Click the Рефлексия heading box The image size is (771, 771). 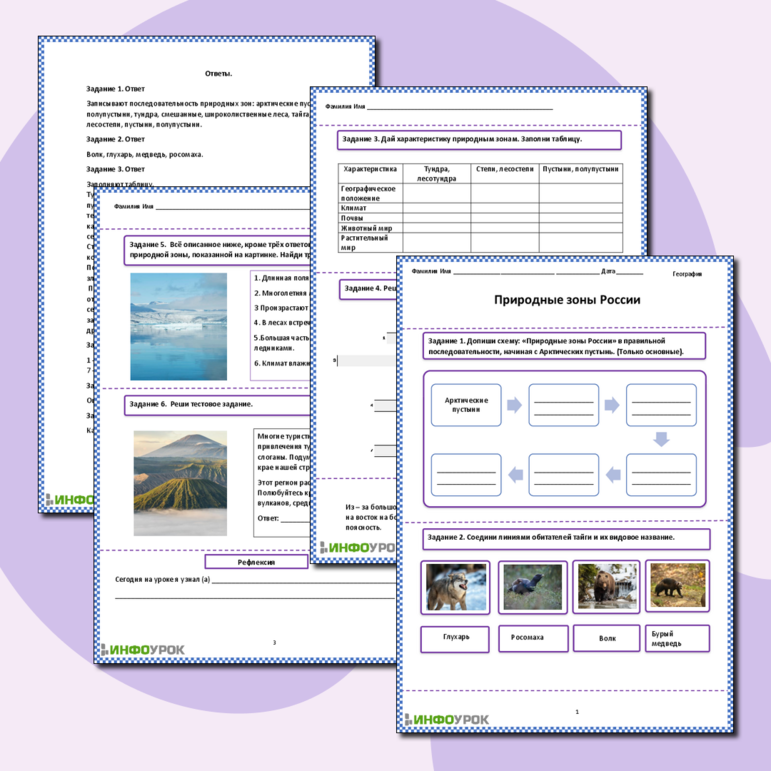[x=257, y=562]
